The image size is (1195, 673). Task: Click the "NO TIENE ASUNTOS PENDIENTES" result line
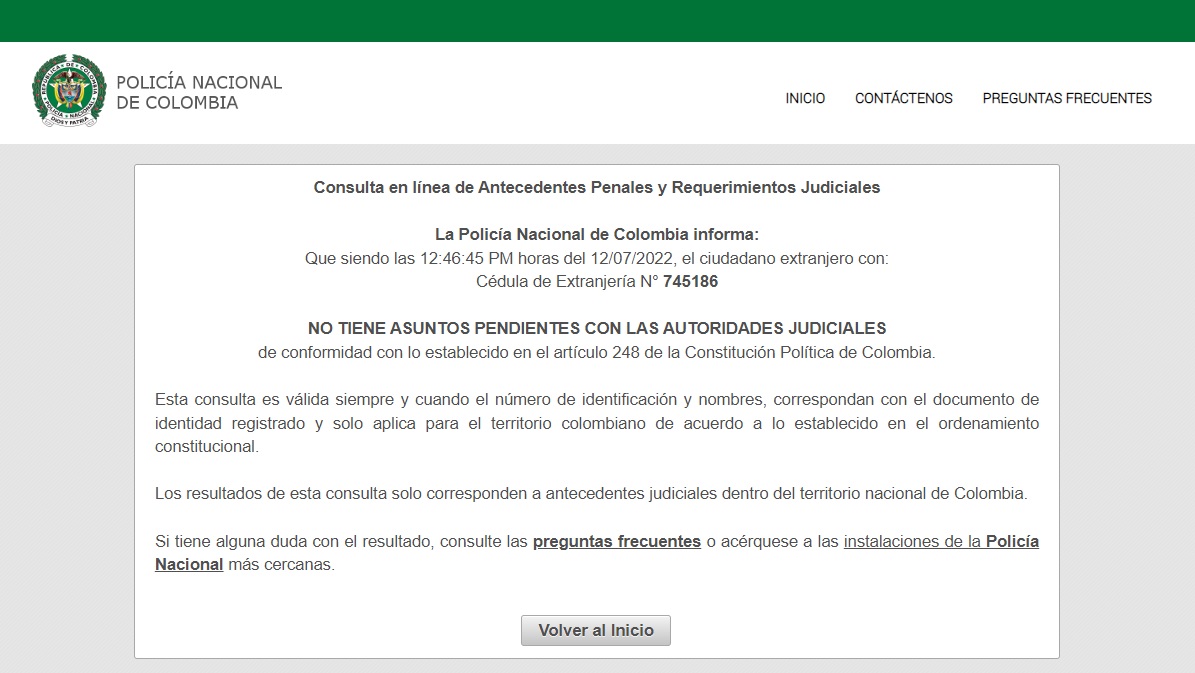(x=596, y=328)
